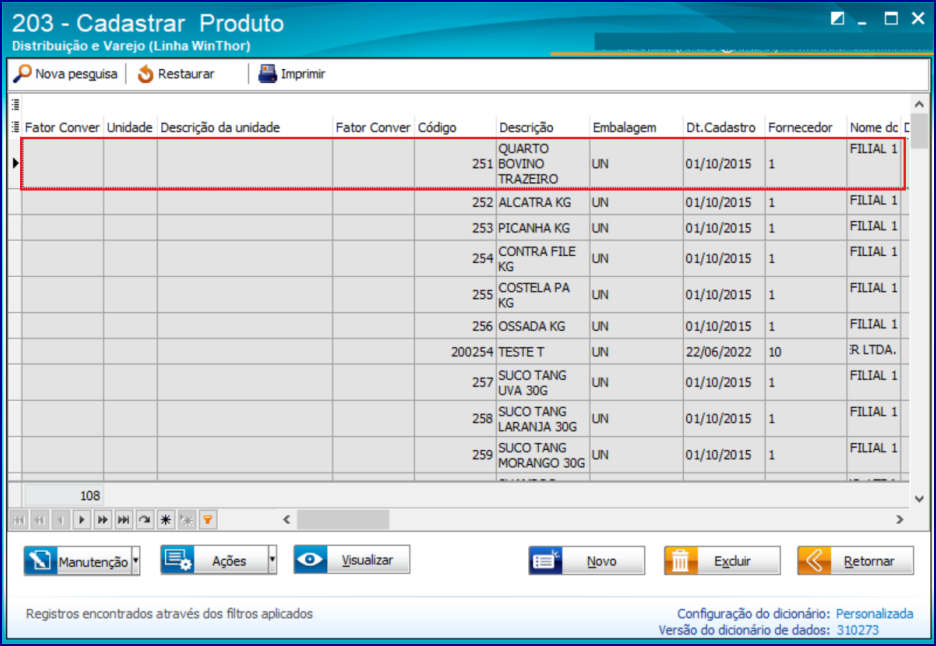
Task: Sort by the Código column header
Action: pos(455,127)
